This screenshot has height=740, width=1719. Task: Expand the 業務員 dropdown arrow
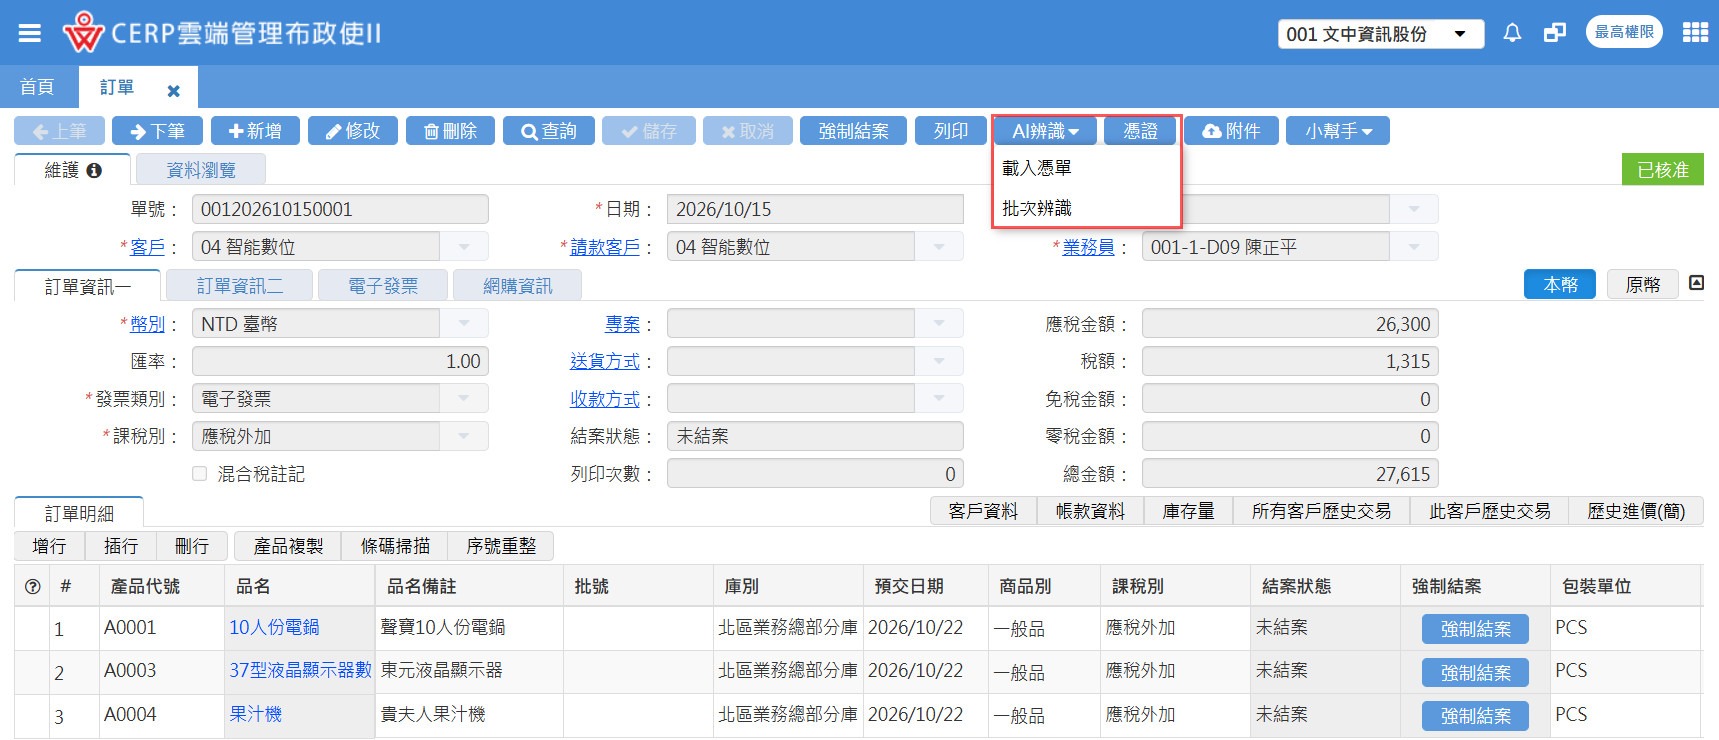pos(1414,246)
